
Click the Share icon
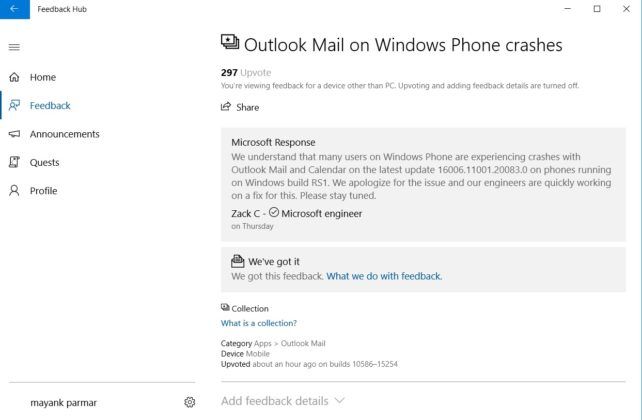tap(226, 107)
